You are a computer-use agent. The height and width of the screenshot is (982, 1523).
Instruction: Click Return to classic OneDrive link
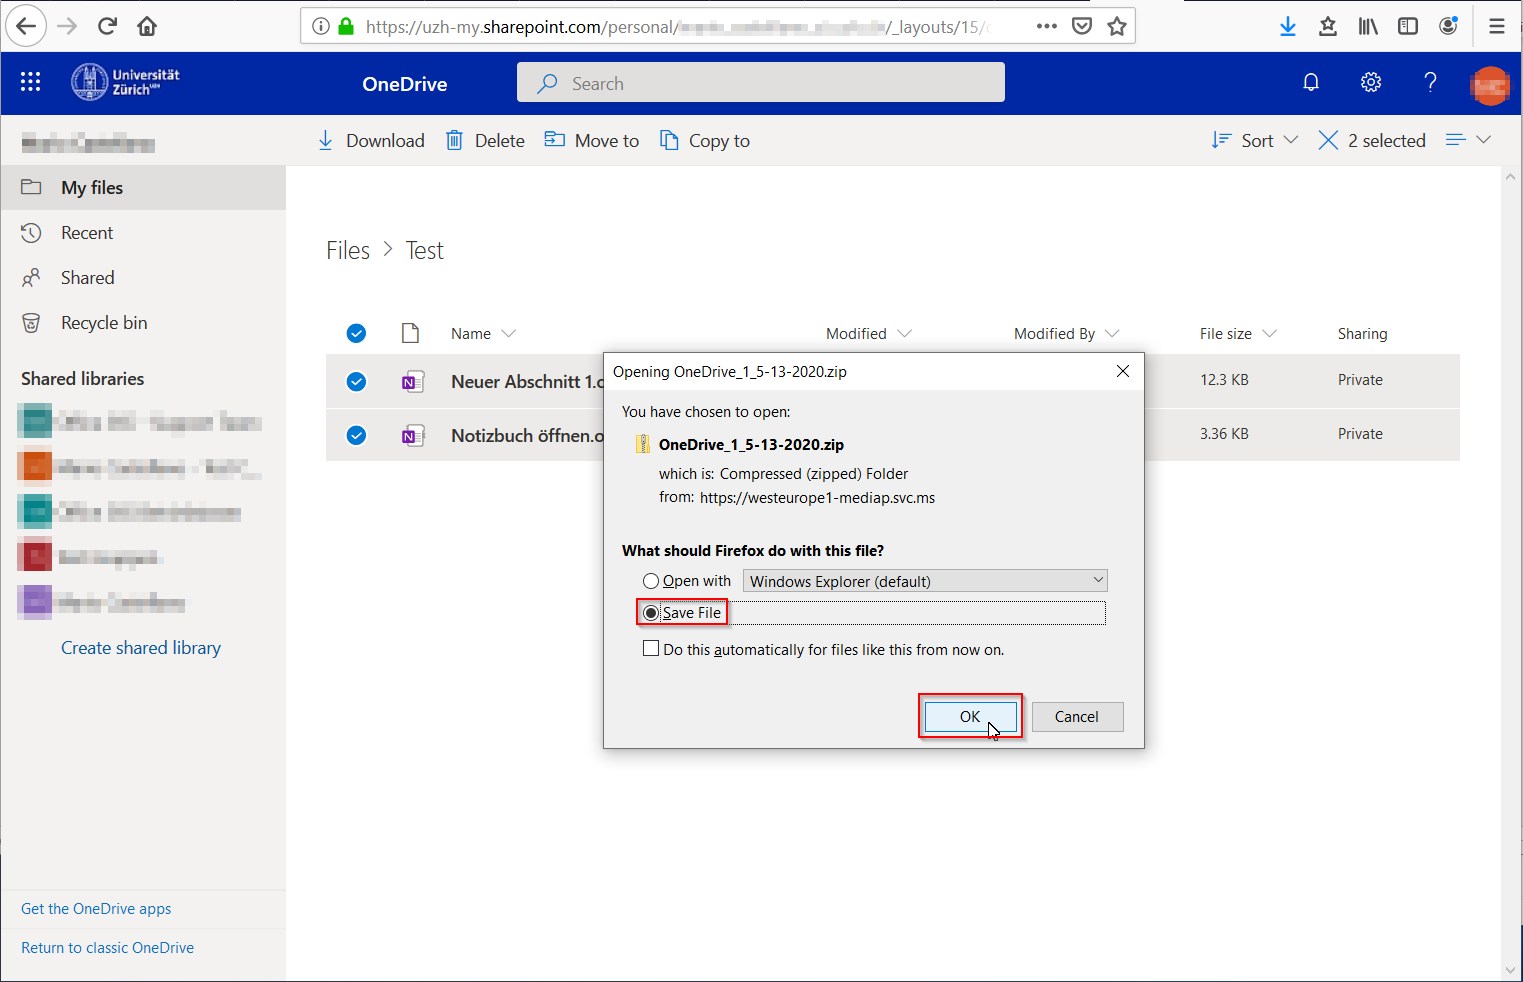click(108, 947)
